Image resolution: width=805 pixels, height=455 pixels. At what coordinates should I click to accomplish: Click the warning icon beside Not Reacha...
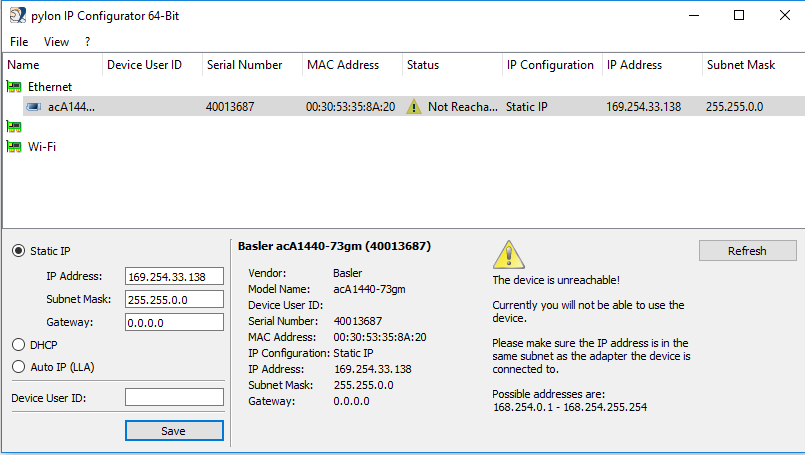(x=414, y=107)
